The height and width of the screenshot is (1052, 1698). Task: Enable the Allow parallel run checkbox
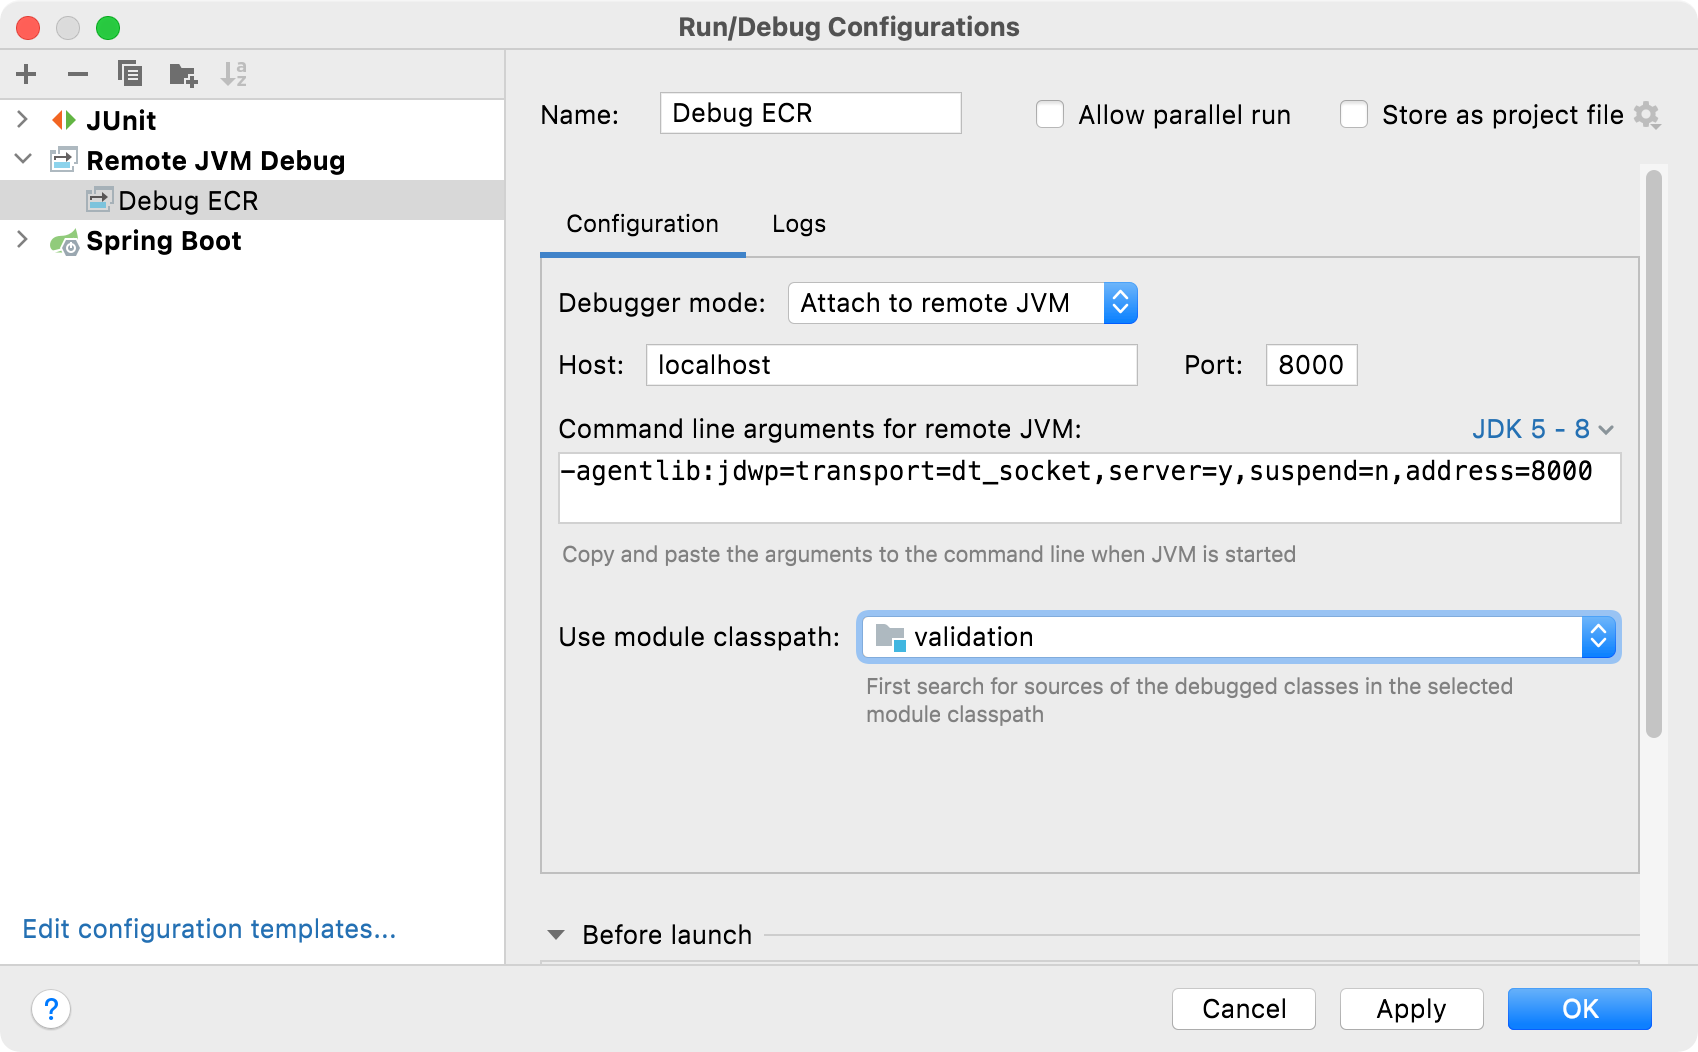coord(1050,115)
